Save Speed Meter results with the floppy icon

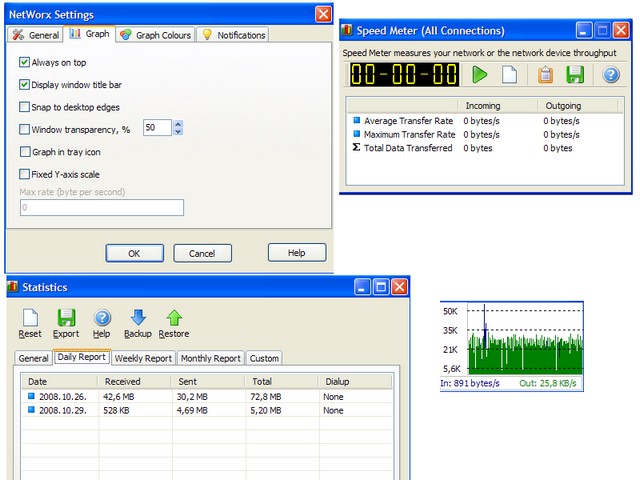point(575,75)
